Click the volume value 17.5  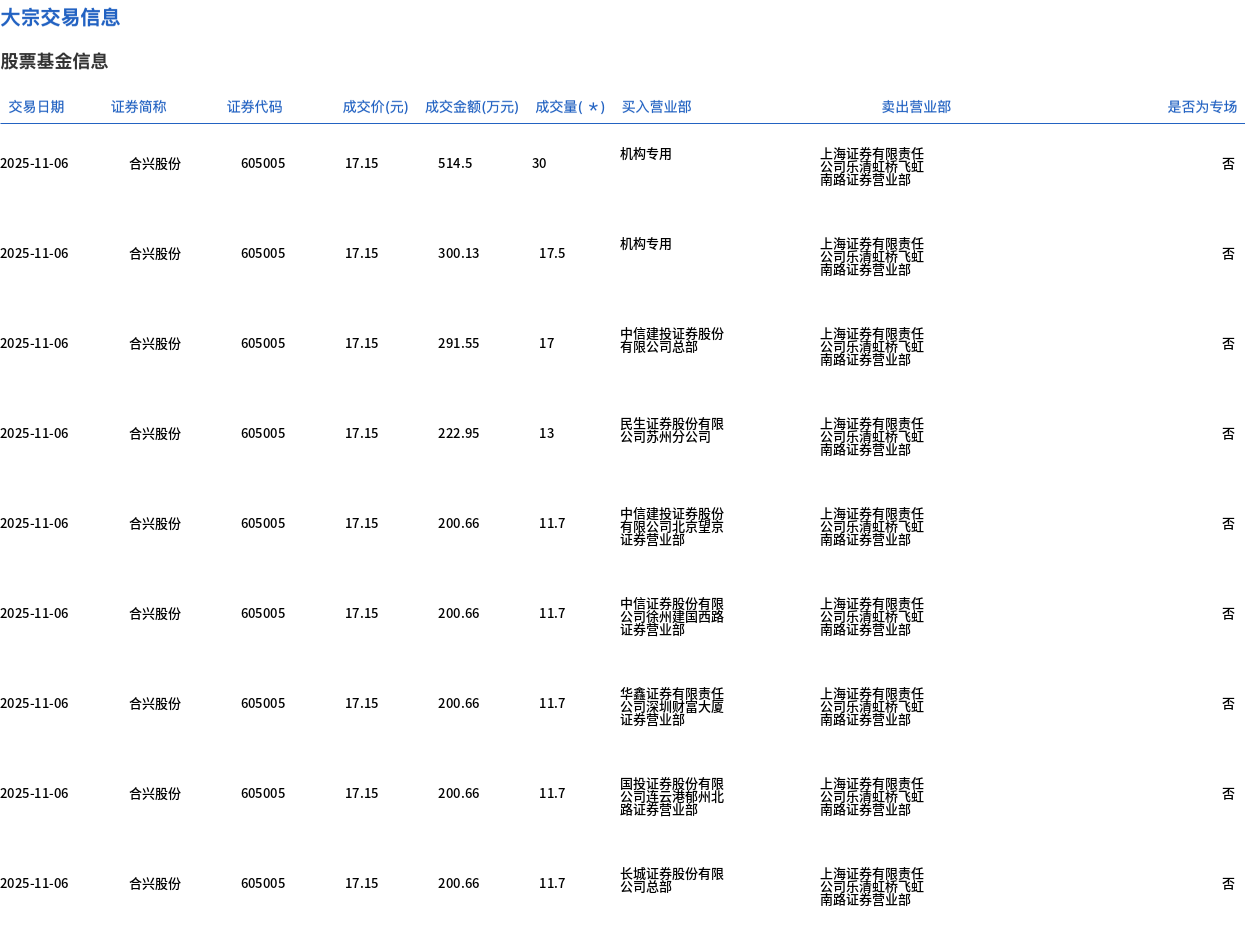[x=552, y=253]
